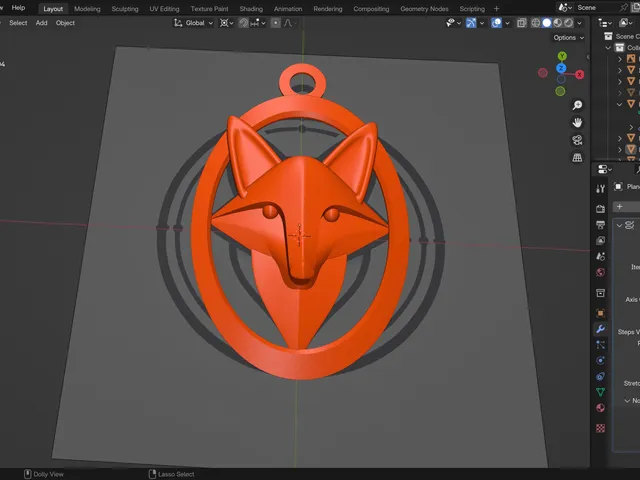Open the overlays options dropdown arrow
The width and height of the screenshot is (640, 480).
click(x=507, y=23)
